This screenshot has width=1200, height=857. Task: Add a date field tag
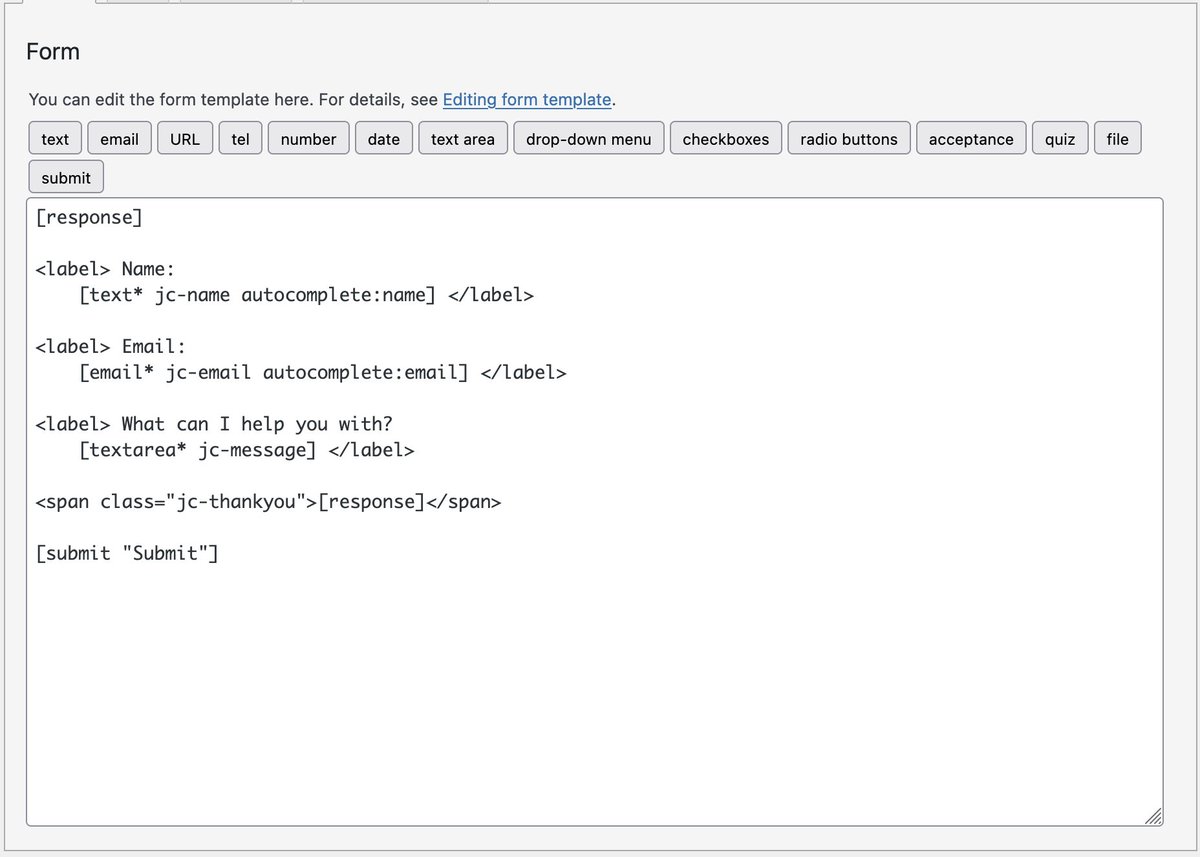tap(383, 139)
